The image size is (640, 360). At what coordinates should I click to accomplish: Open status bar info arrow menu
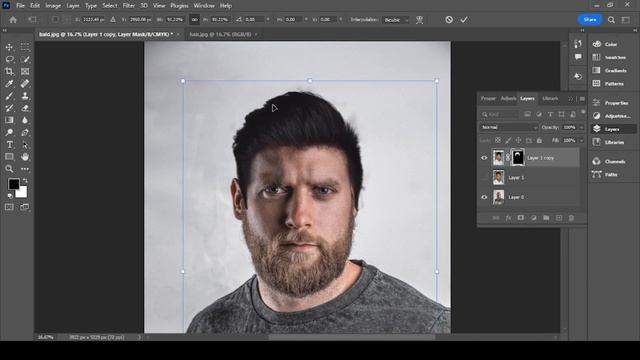(x=139, y=338)
